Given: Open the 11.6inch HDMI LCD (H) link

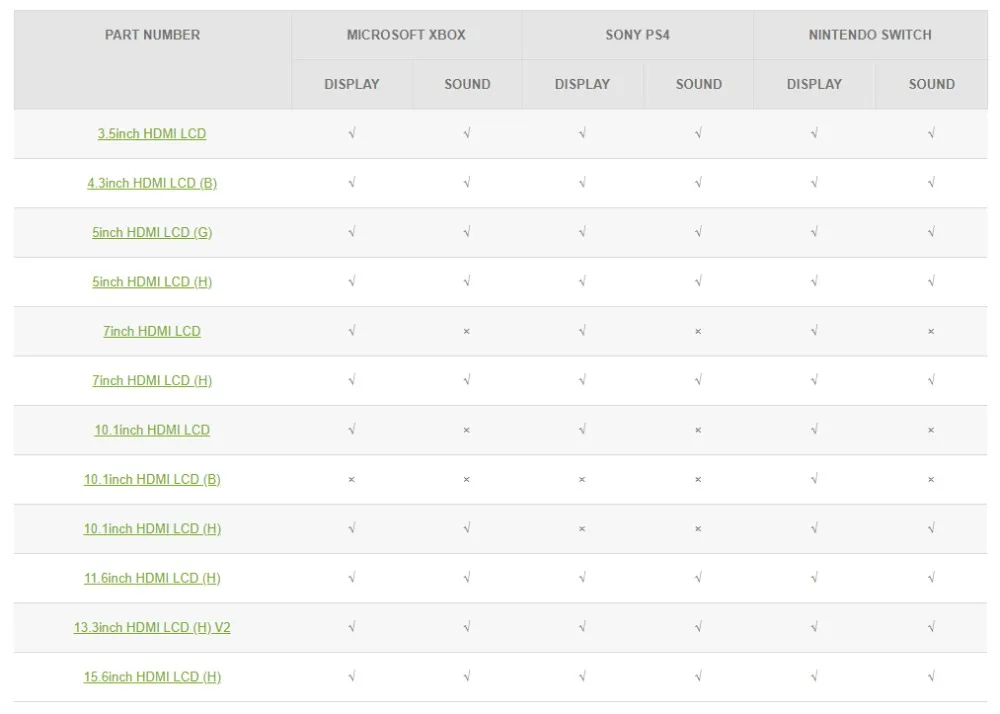Looking at the screenshot, I should (x=152, y=578).
